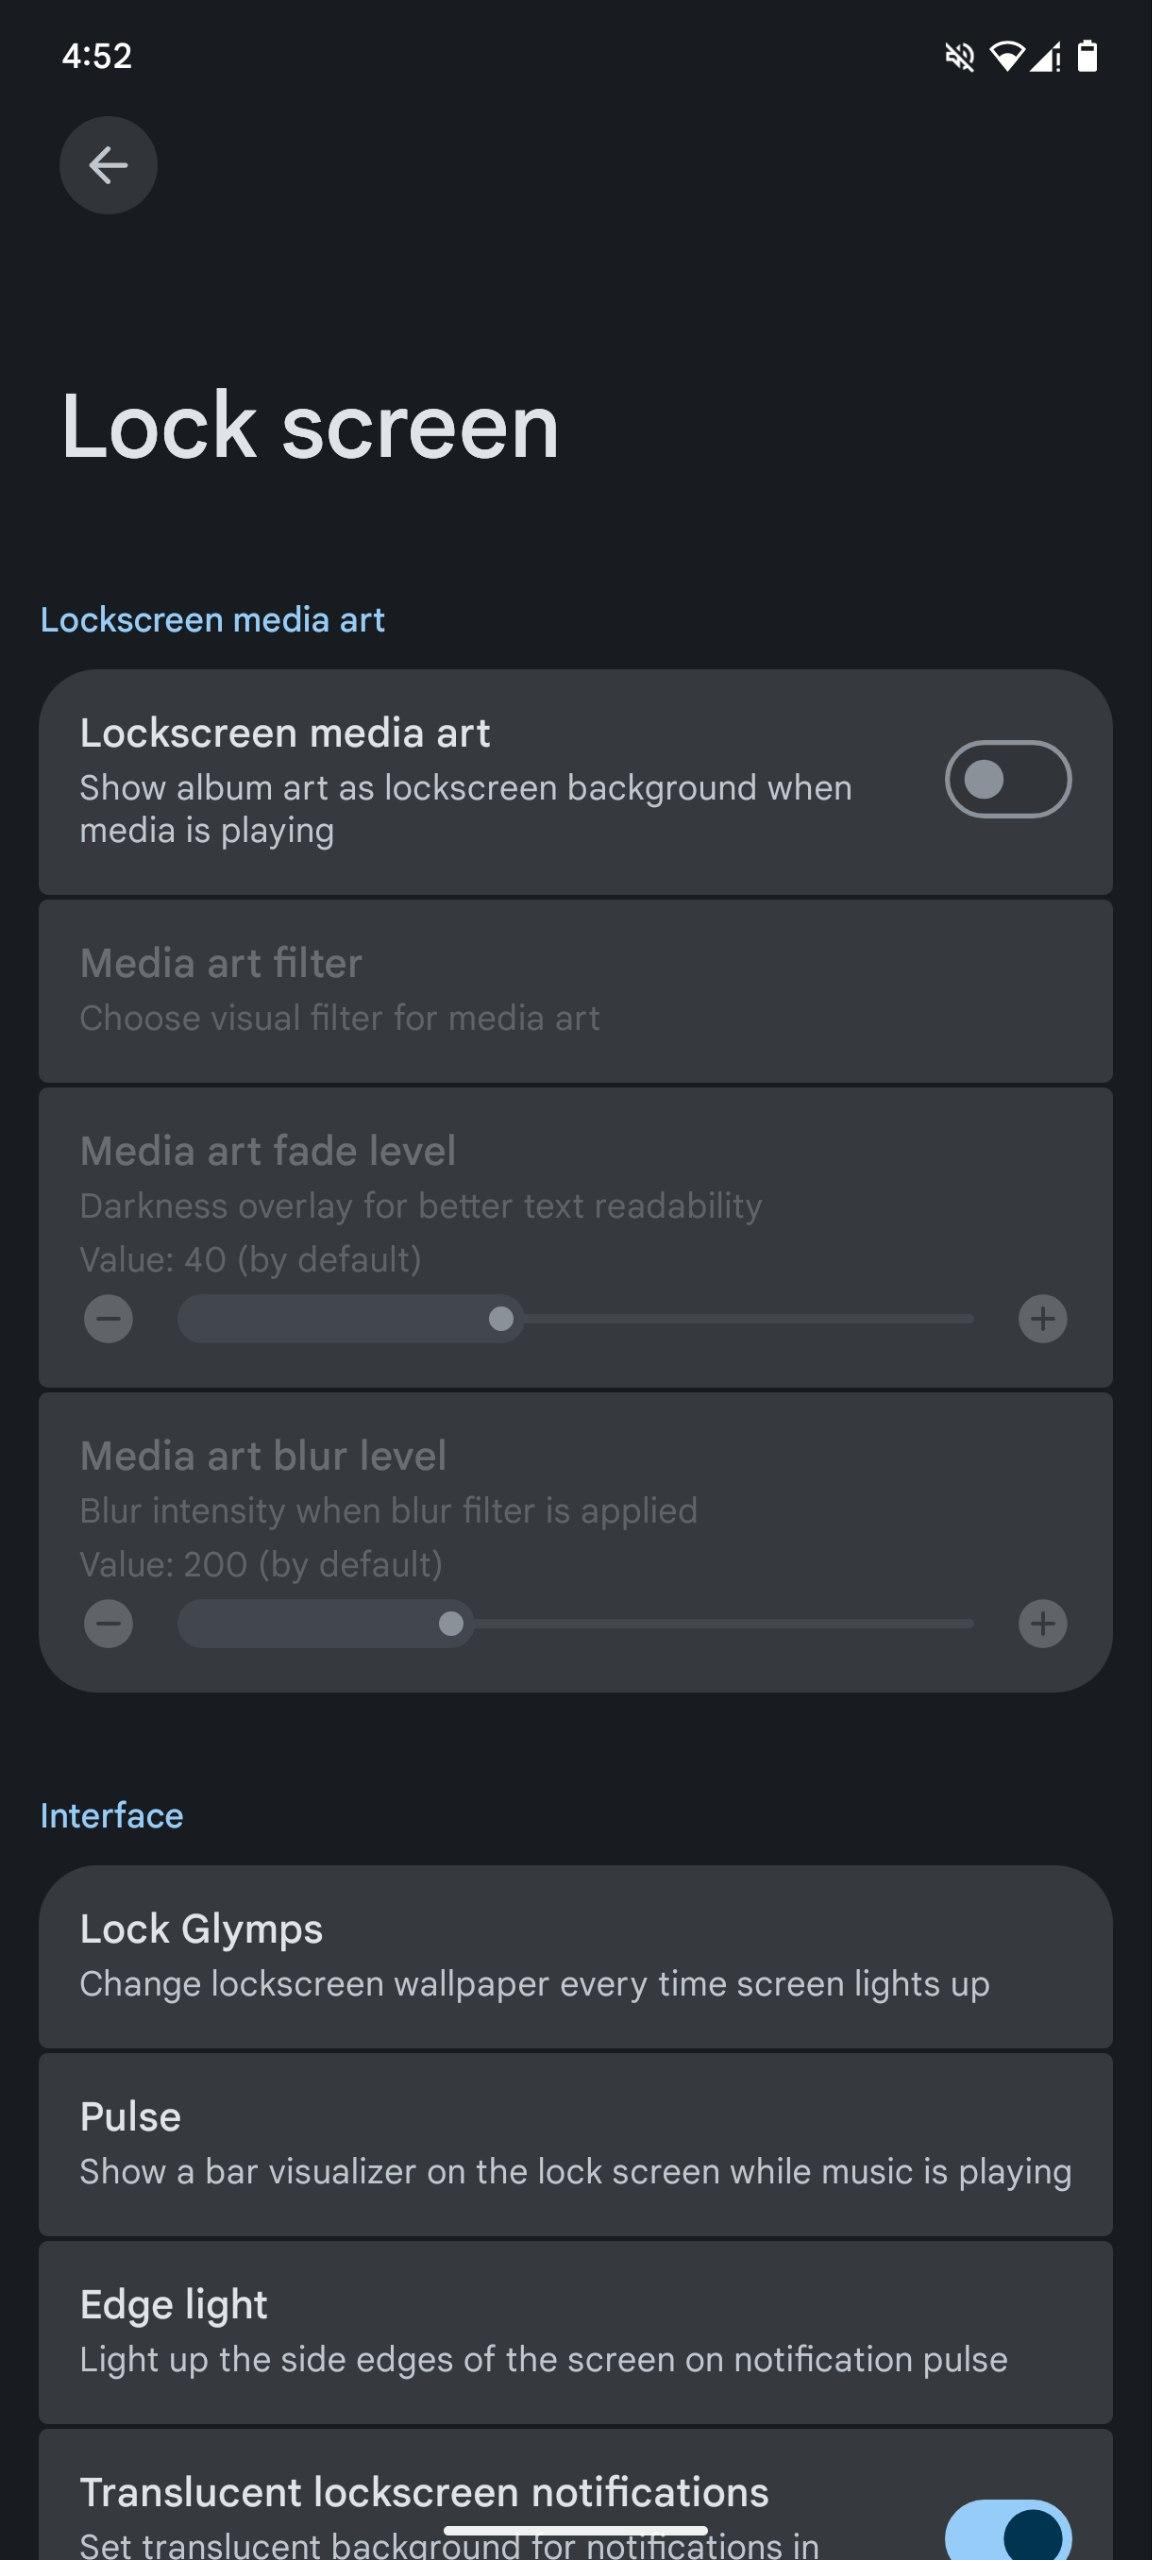The height and width of the screenshot is (2560, 1152).
Task: Tap the Interface section header
Action: pos(112,1815)
